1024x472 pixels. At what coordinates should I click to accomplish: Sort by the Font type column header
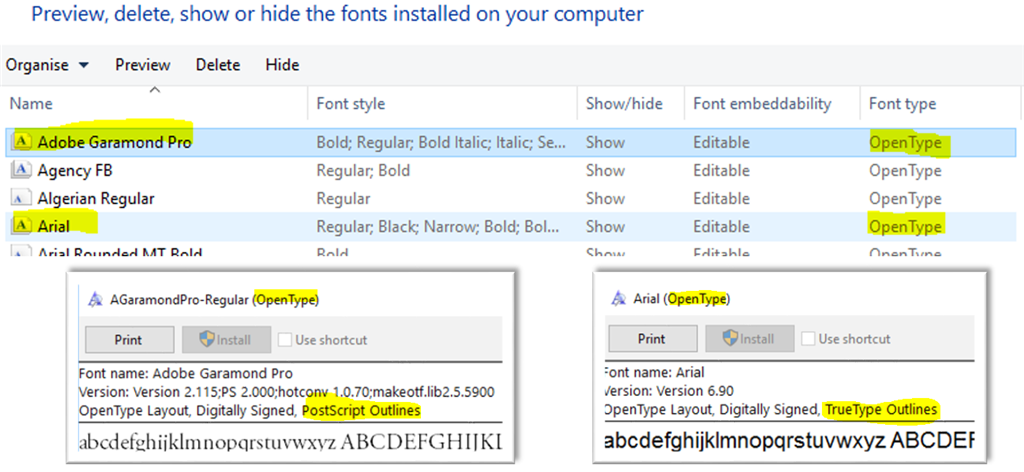pos(938,103)
